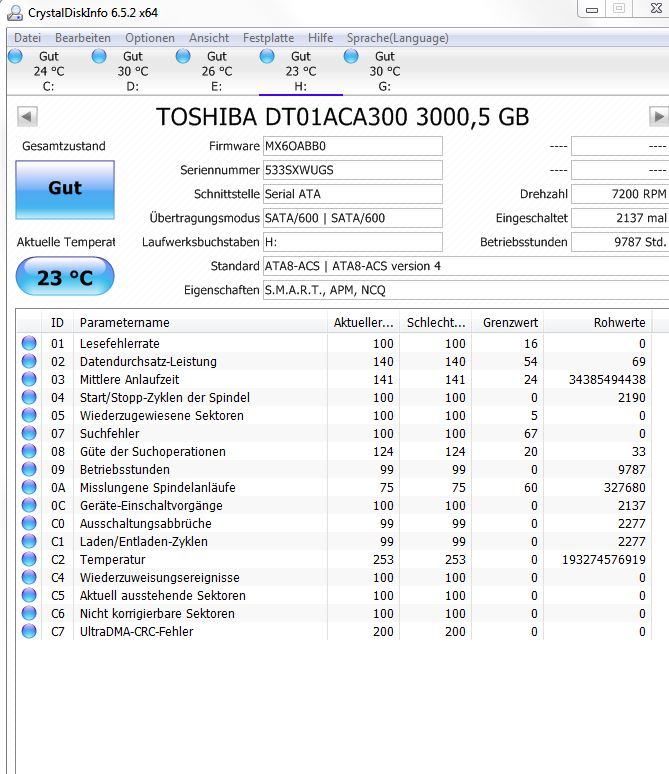Click the Parametername column header
Screen dimensions: 669x774
click(x=200, y=323)
